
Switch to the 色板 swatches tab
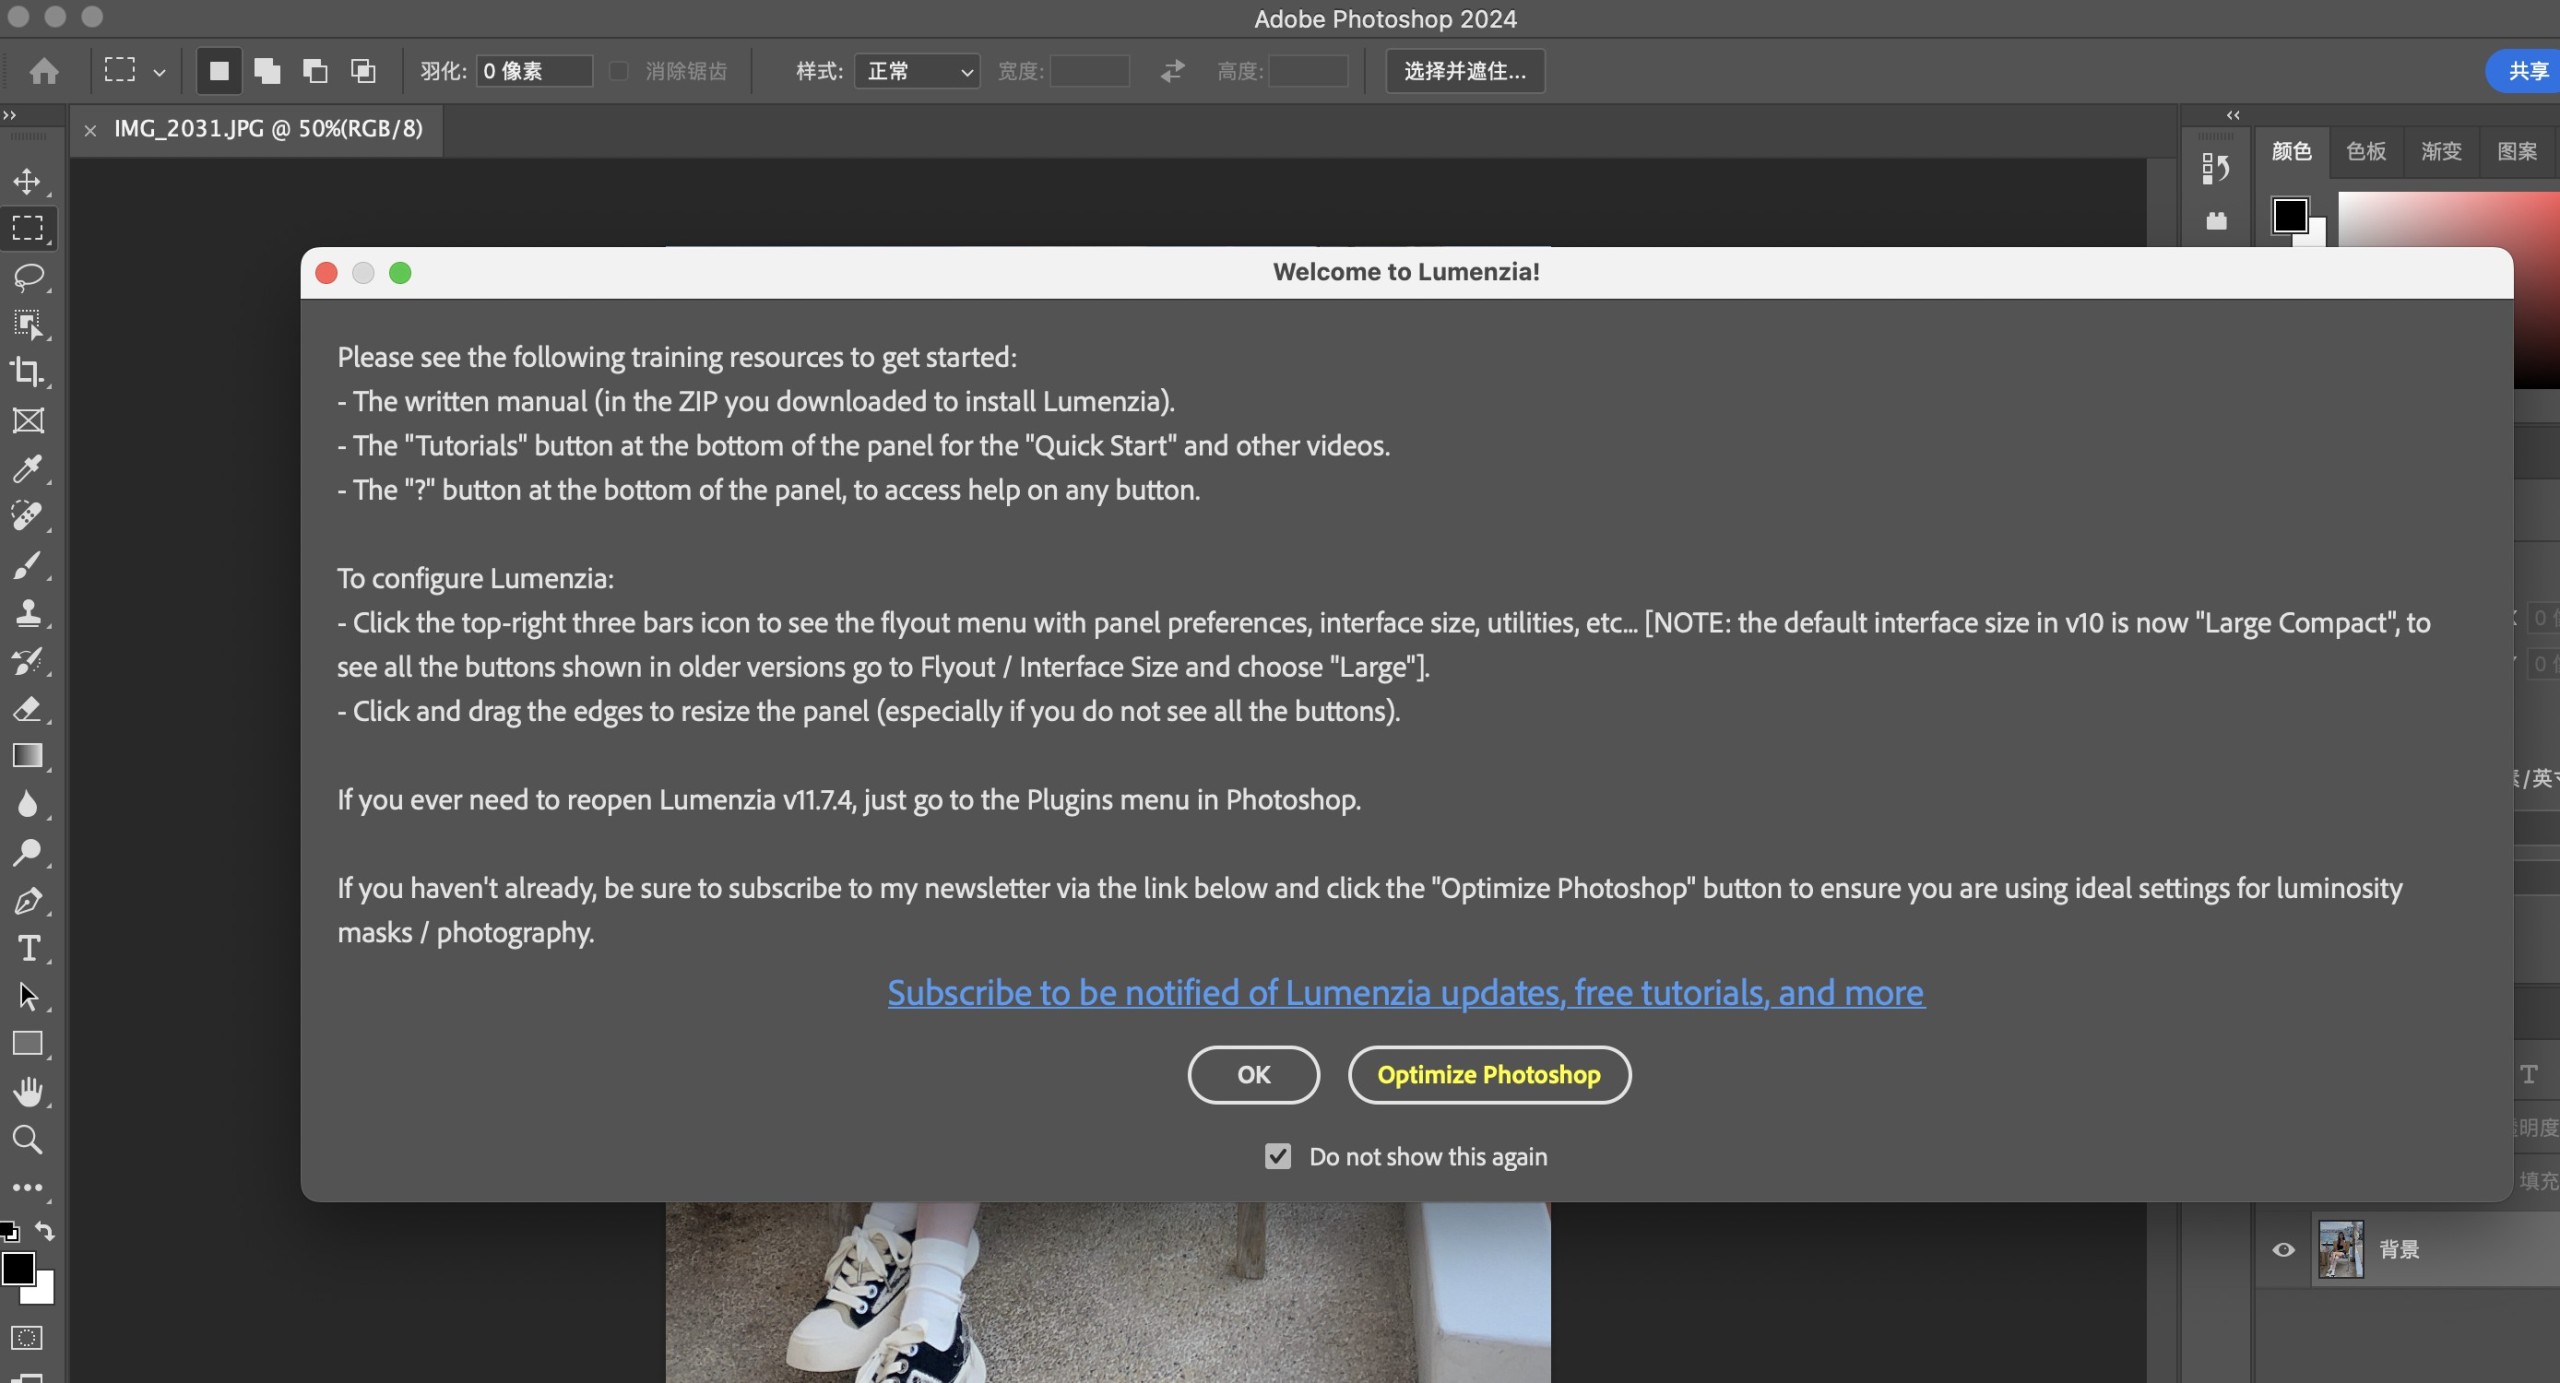(2366, 151)
